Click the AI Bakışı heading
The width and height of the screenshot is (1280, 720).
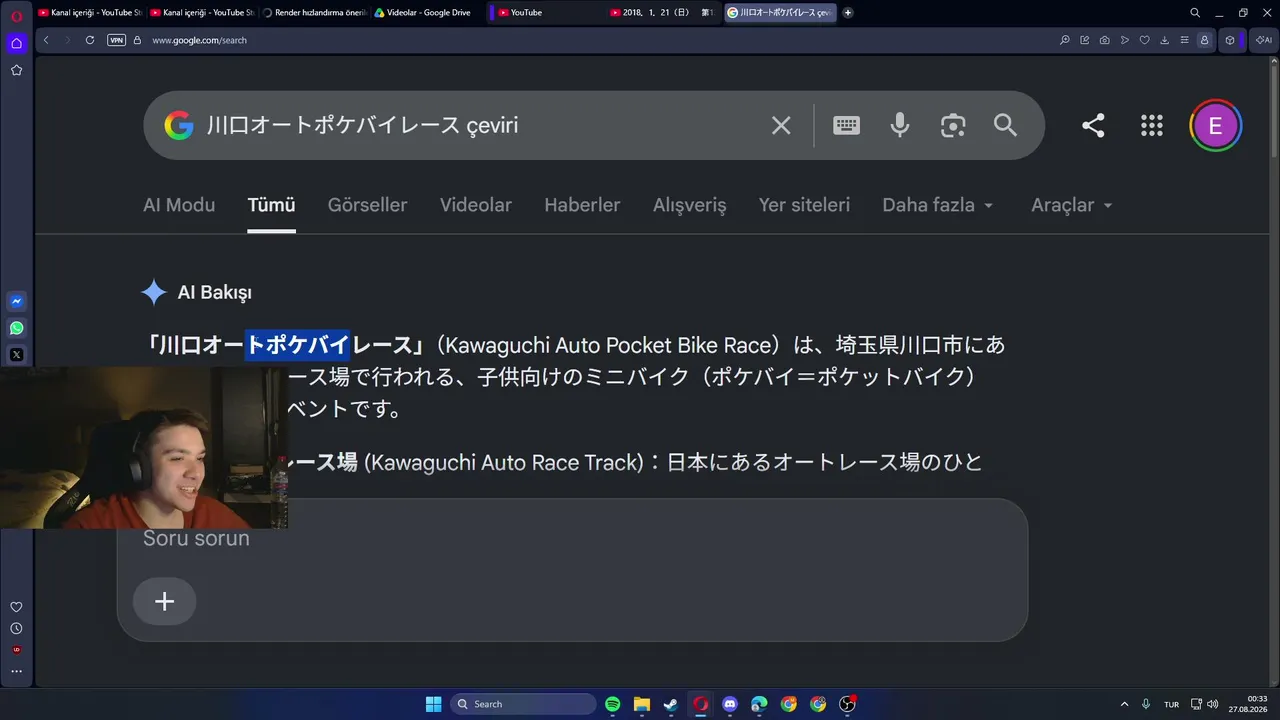[214, 292]
